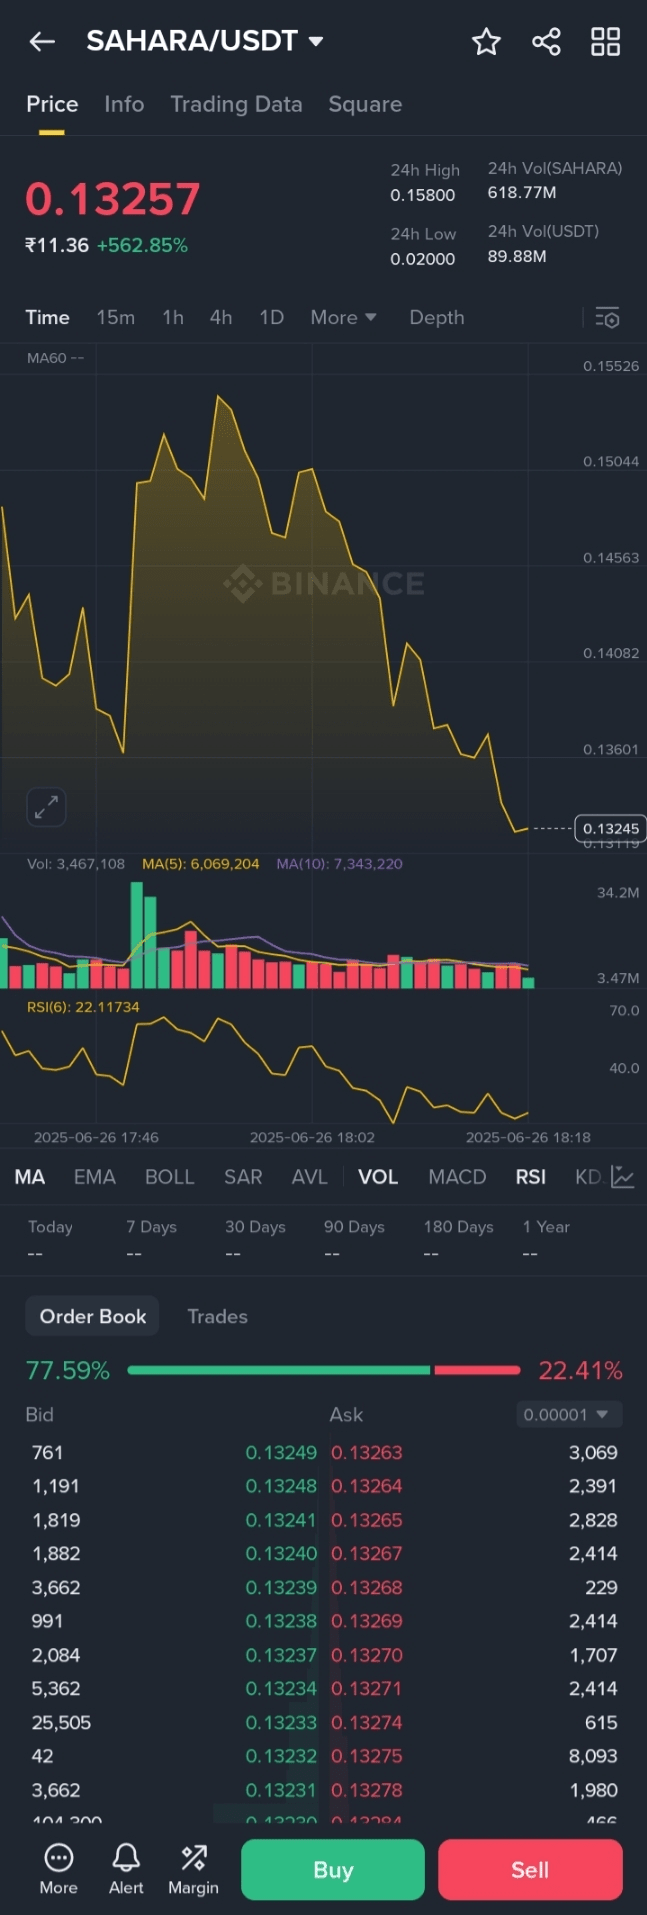This screenshot has height=1915, width=647.
Task: Add SAHARA/USDT to favorites with star icon
Action: point(486,41)
